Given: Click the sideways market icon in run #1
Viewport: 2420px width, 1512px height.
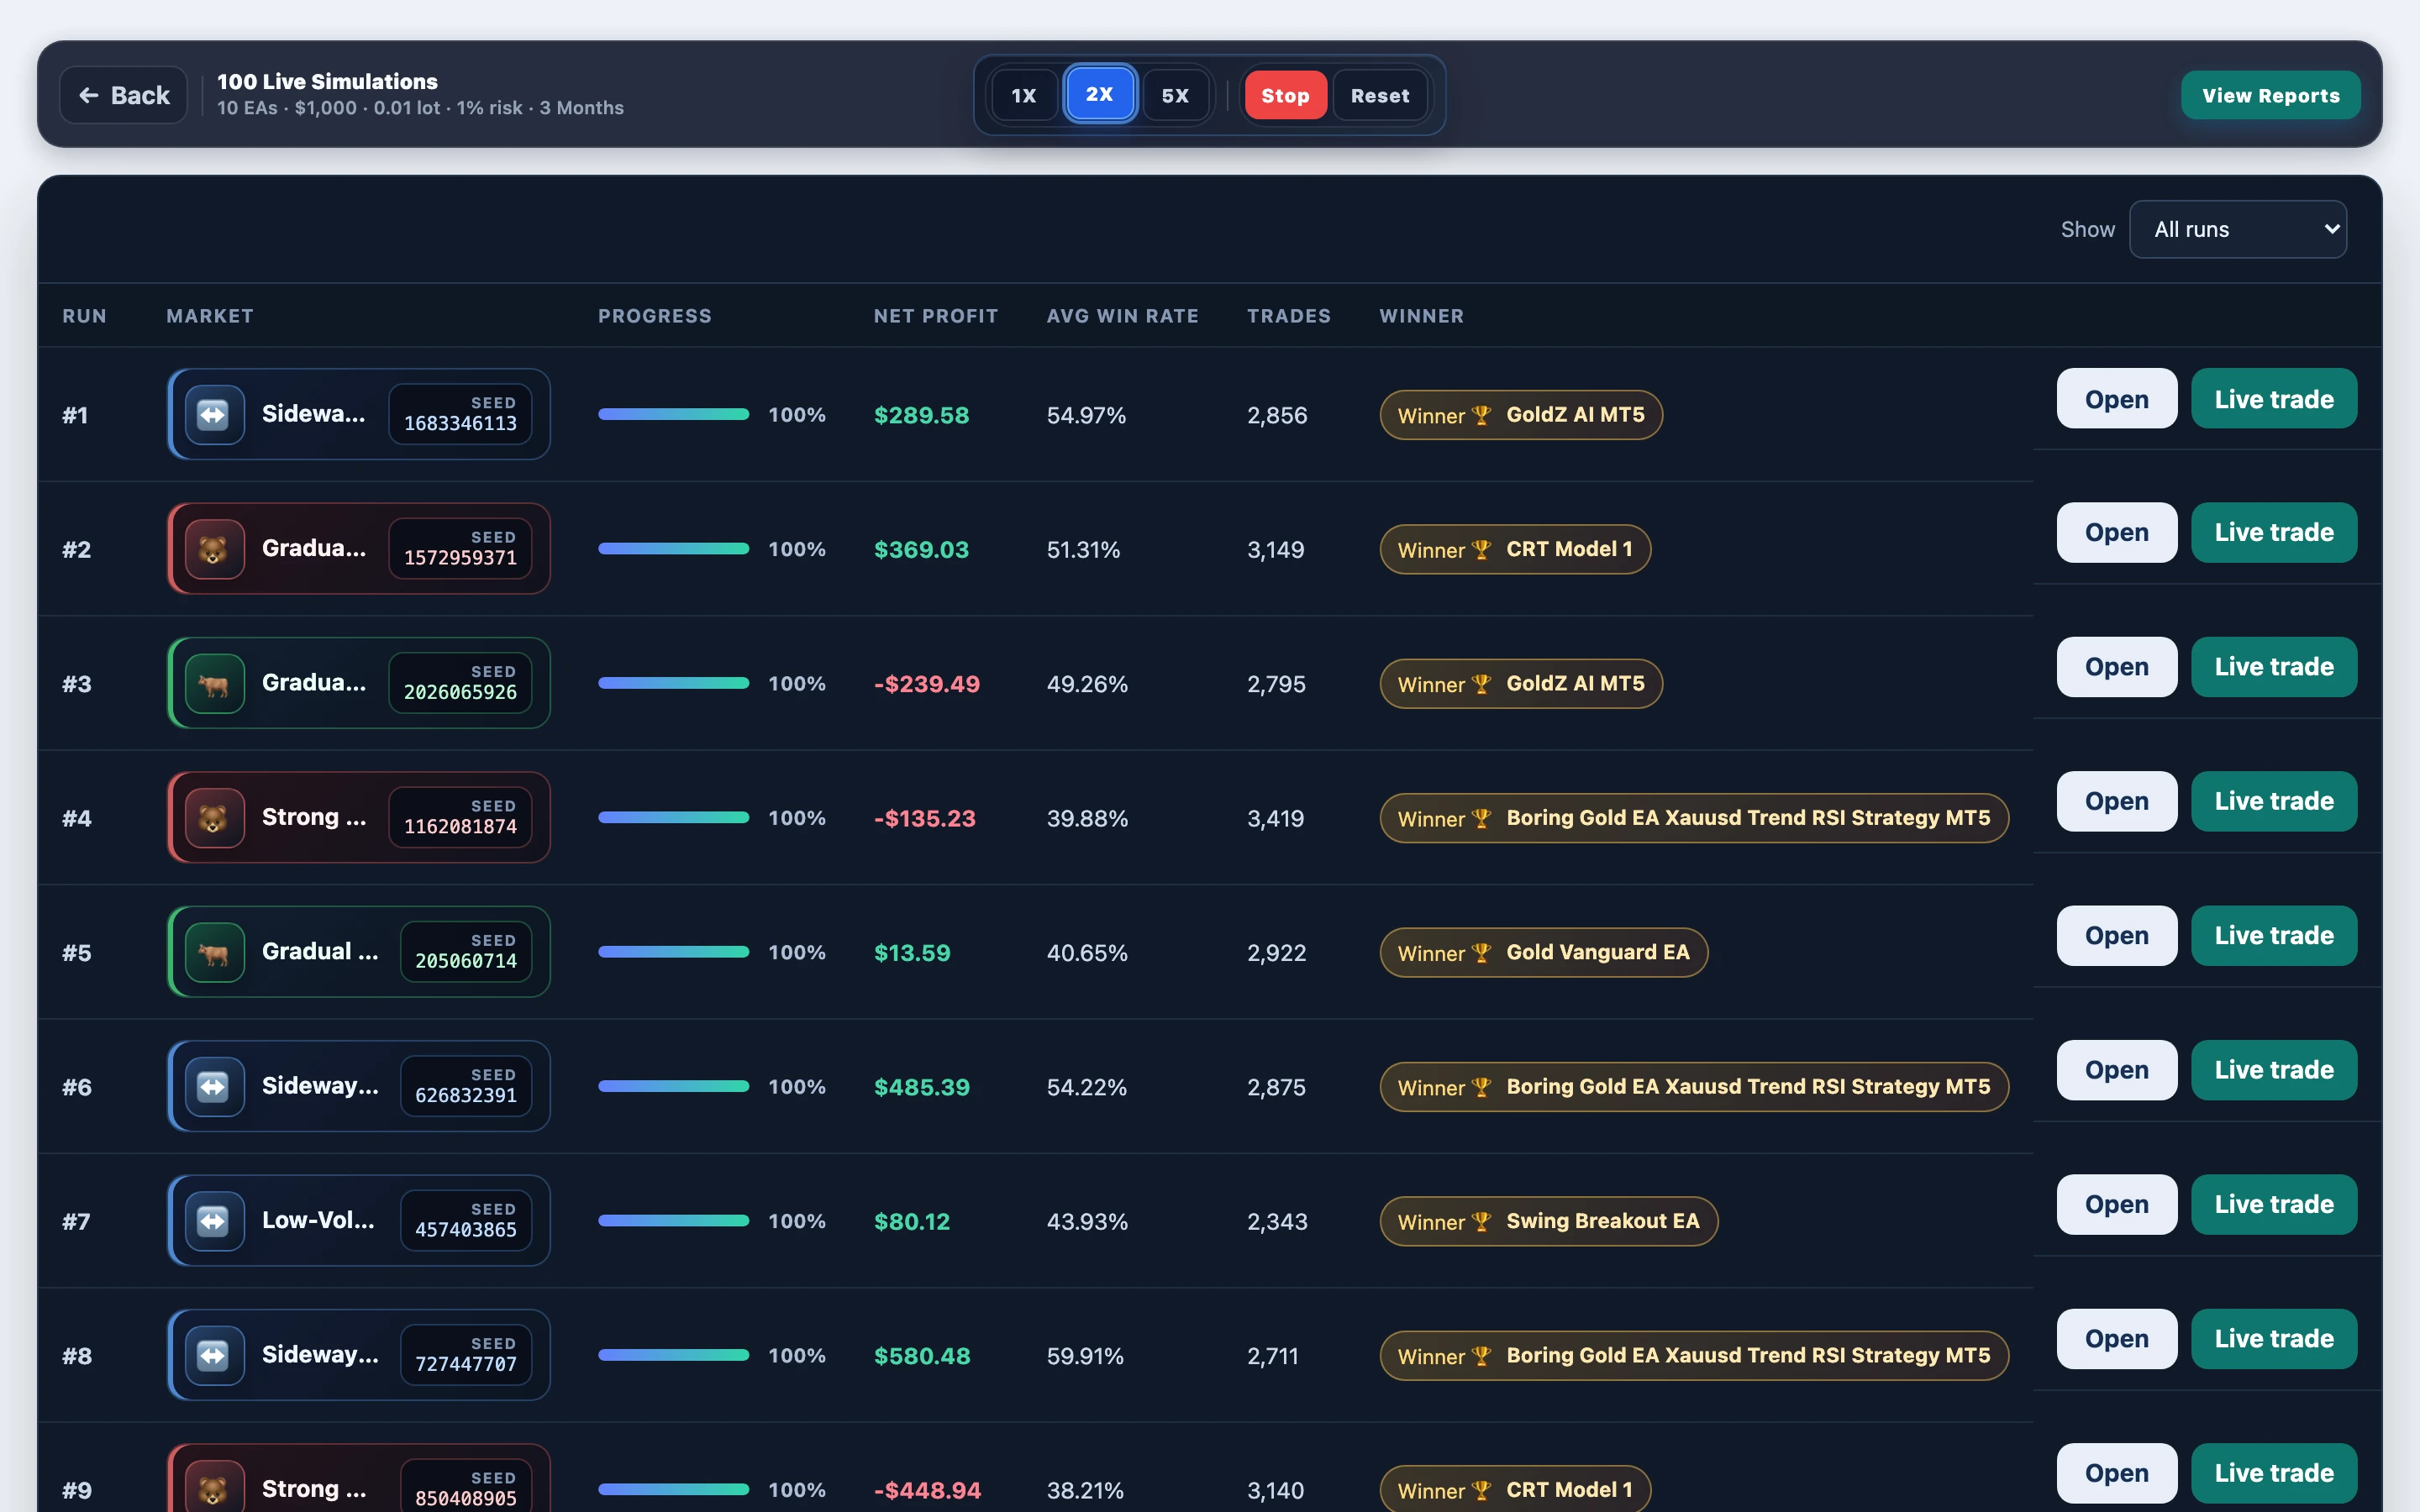Looking at the screenshot, I should (214, 415).
